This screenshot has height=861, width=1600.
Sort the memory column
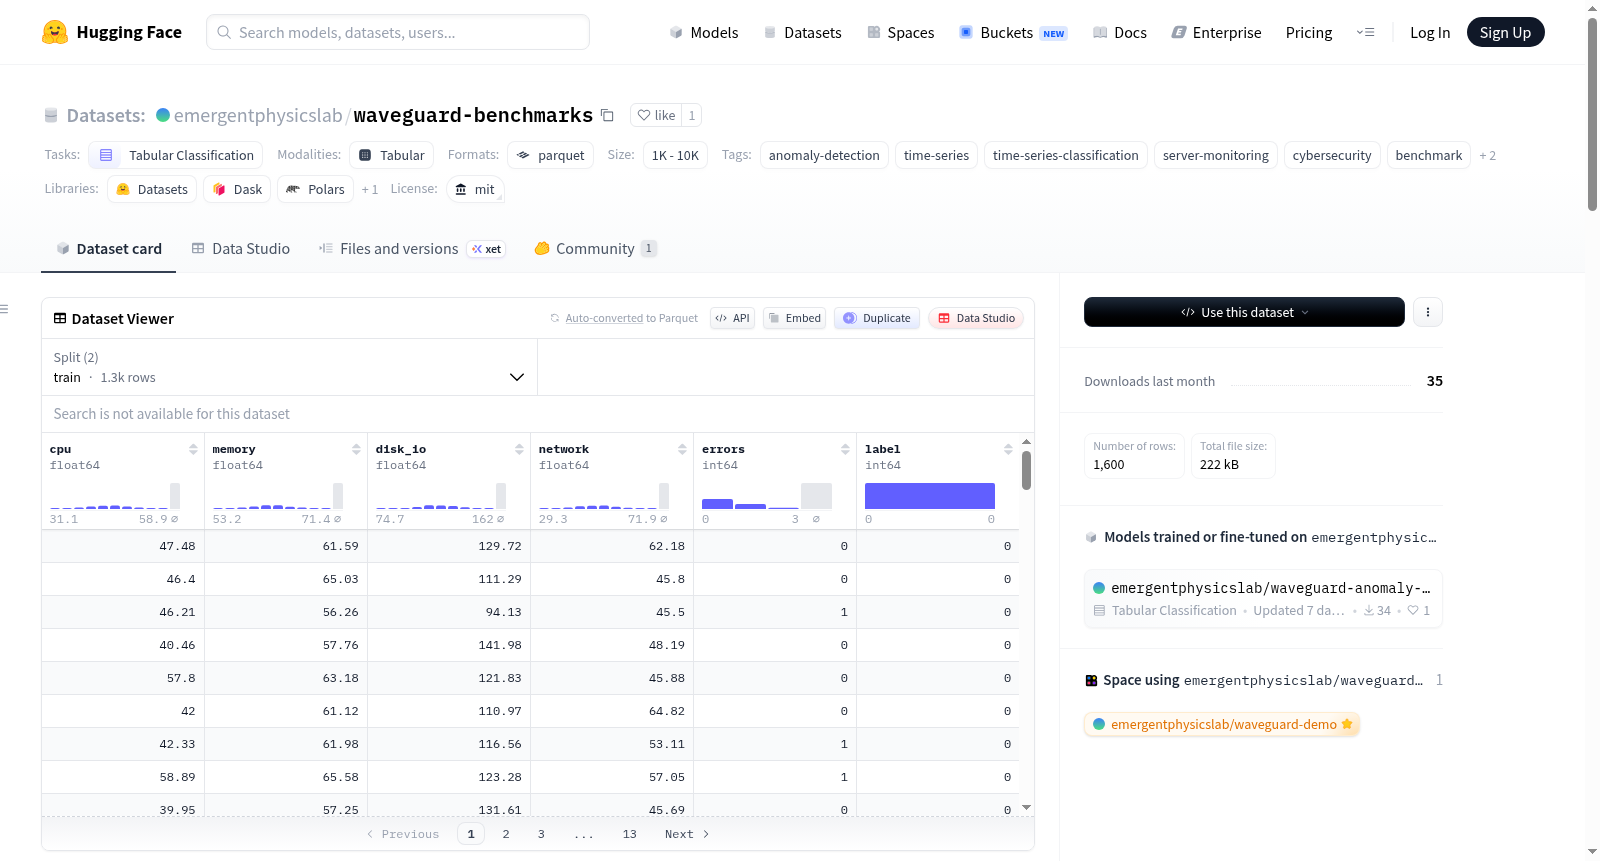(x=356, y=450)
